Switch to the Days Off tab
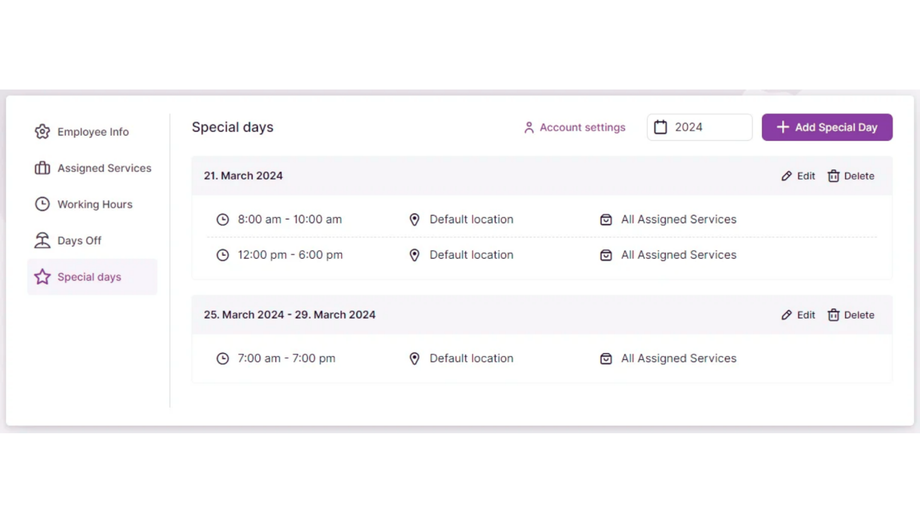This screenshot has width=920, height=517. tap(79, 241)
